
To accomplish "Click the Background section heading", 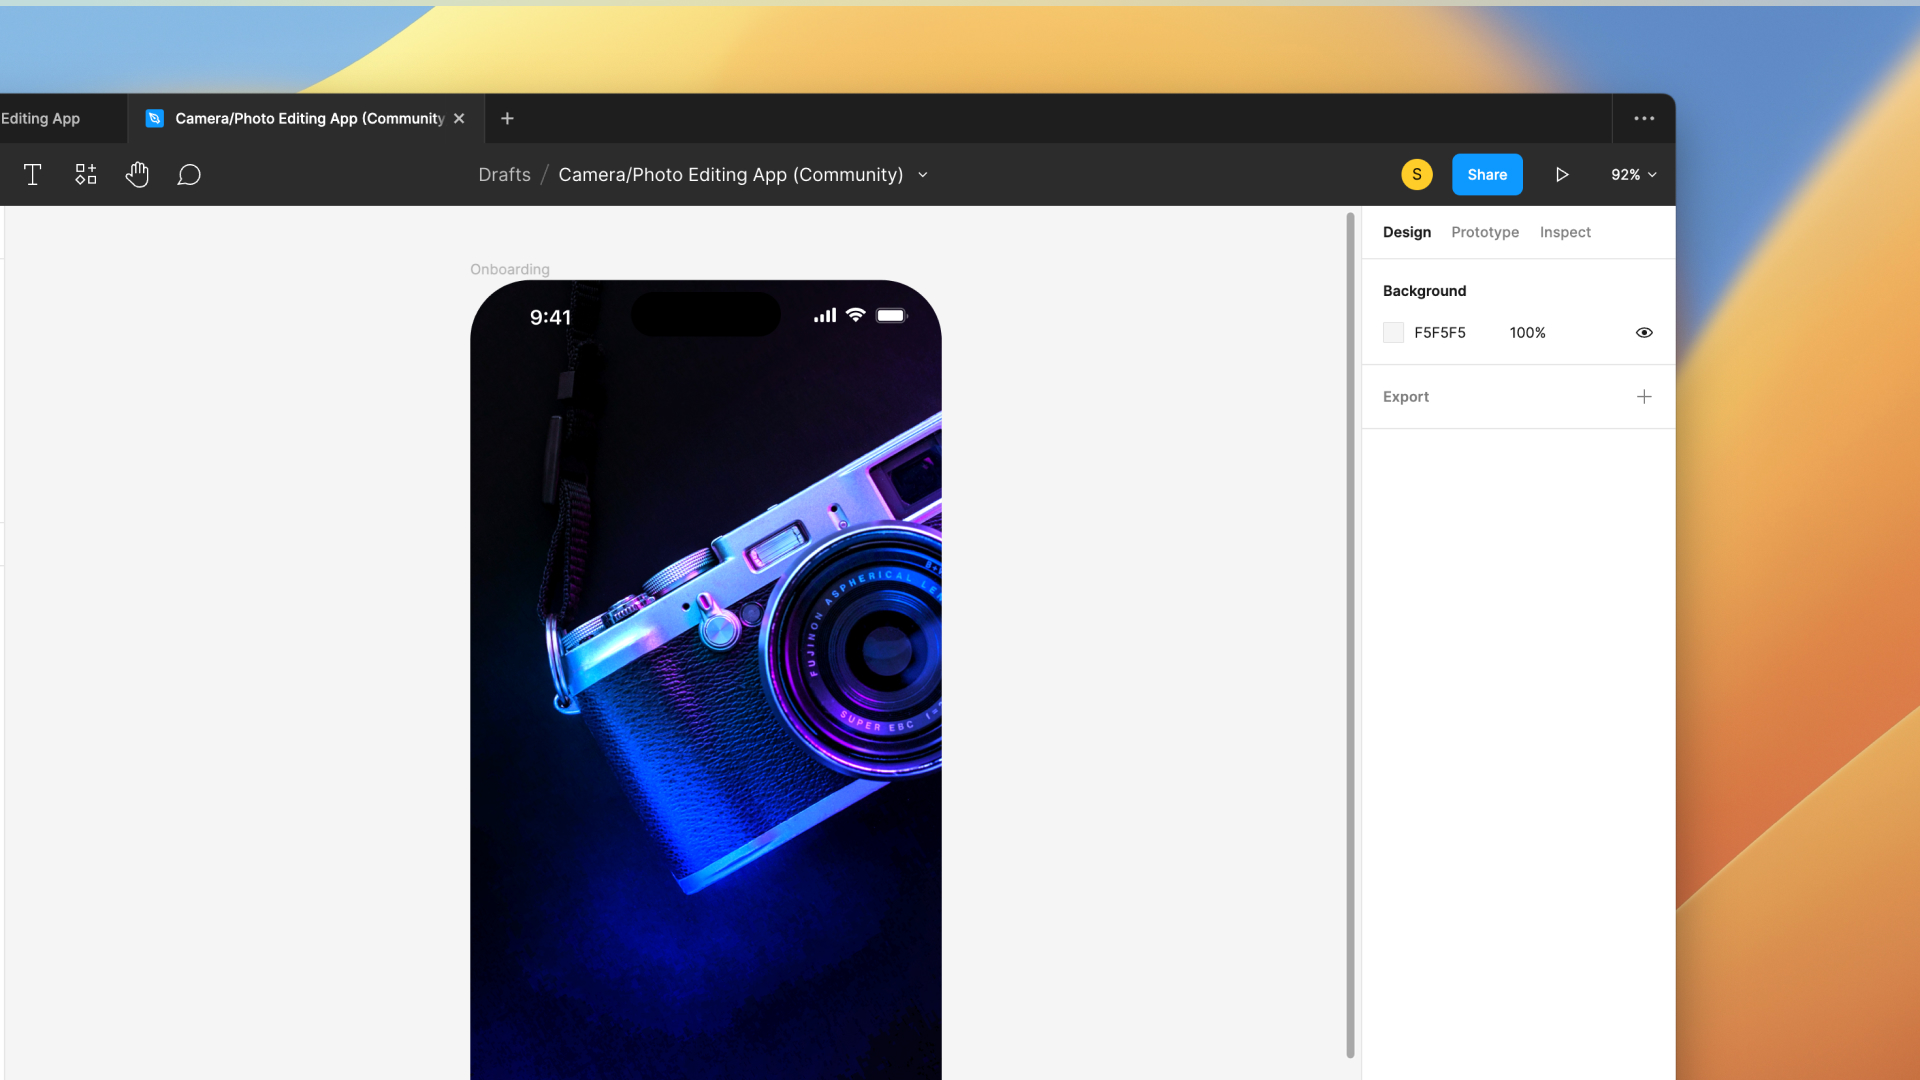I will coord(1424,291).
